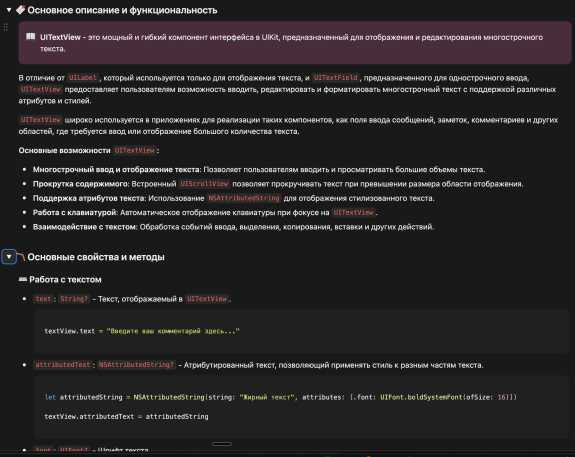
Task: Click the tag emoji beside 'Основное описание' heading
Action: pos(21,10)
